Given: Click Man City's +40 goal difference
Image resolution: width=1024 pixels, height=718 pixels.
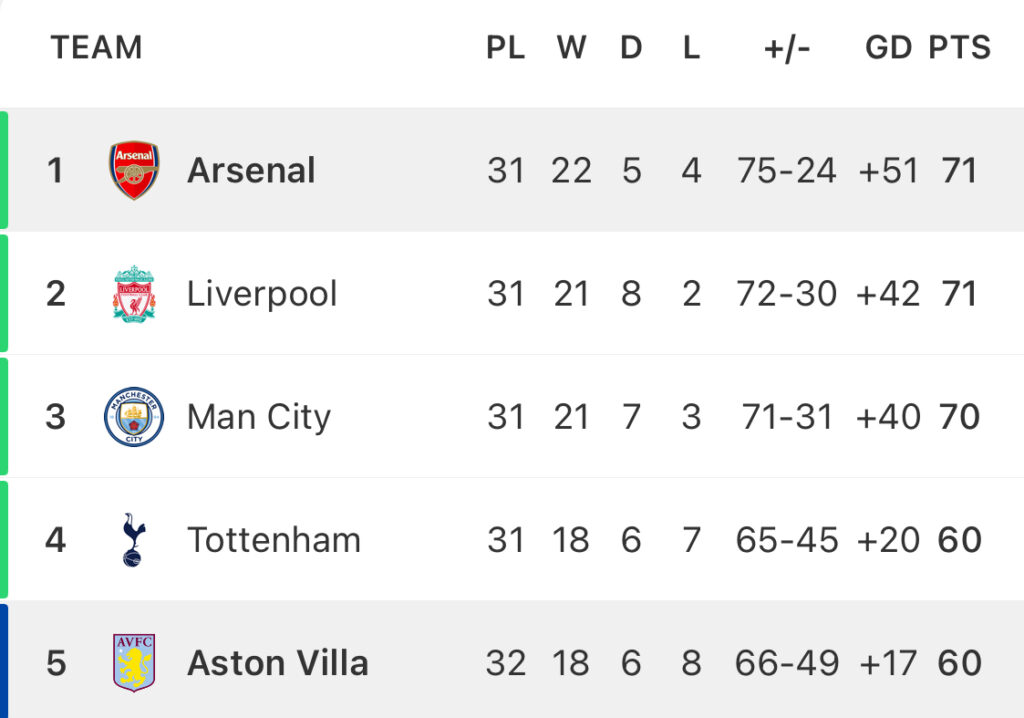Looking at the screenshot, I should (x=888, y=417).
